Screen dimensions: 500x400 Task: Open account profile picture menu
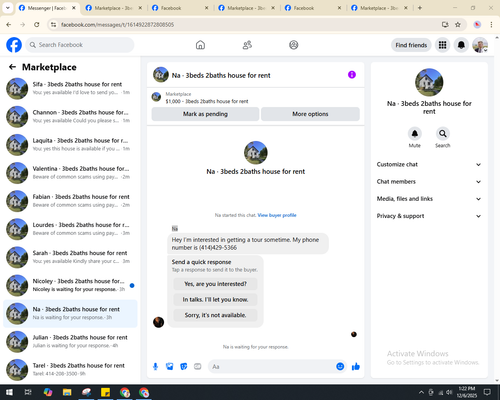click(480, 45)
